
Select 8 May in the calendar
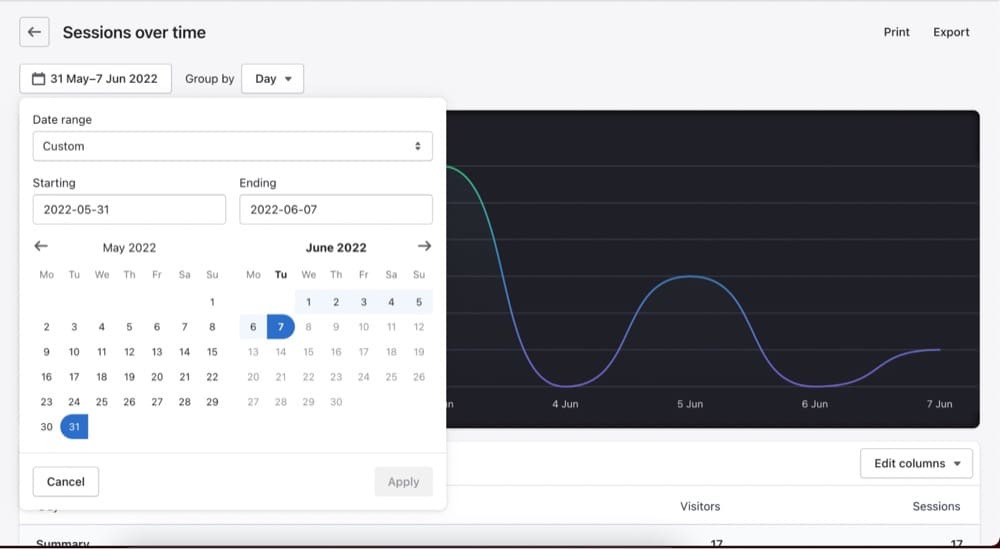click(212, 327)
